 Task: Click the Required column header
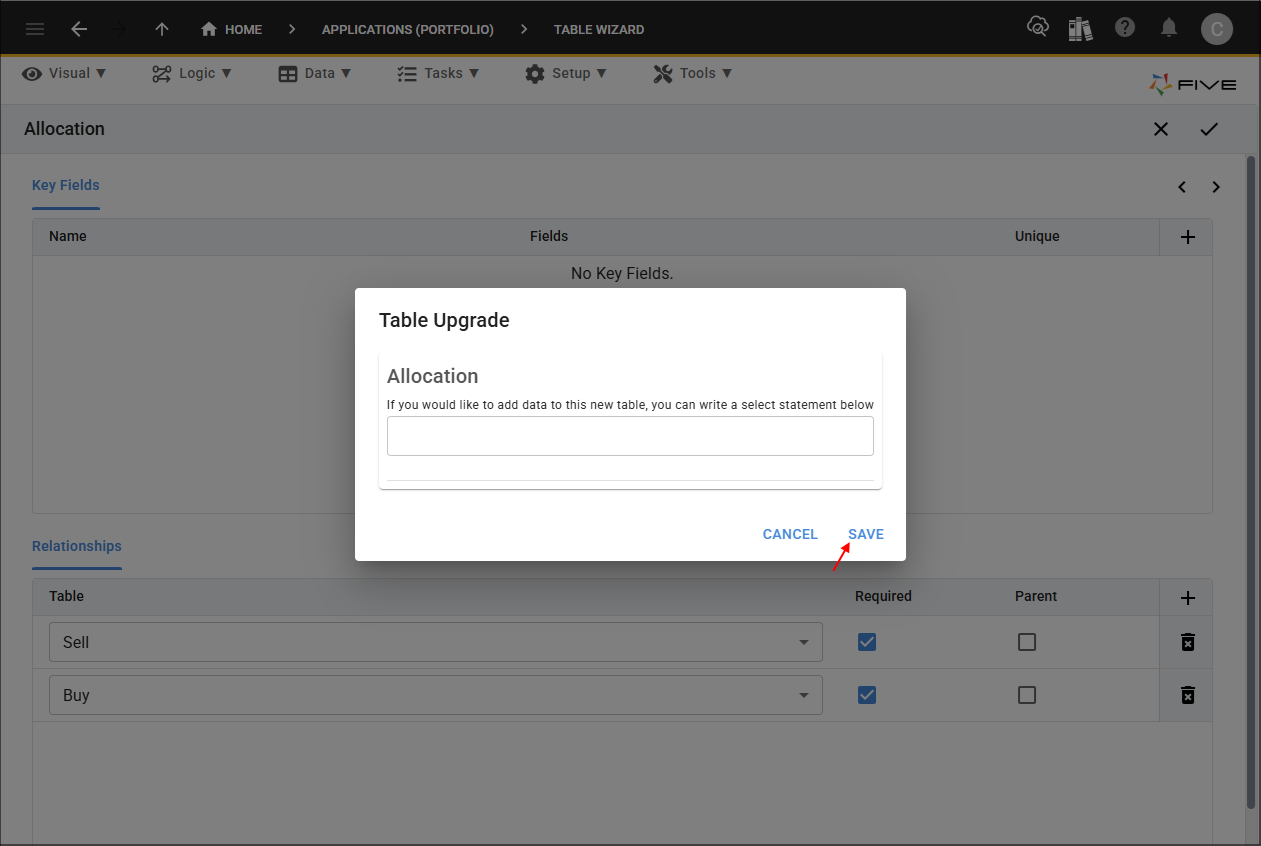pyautogui.click(x=883, y=596)
